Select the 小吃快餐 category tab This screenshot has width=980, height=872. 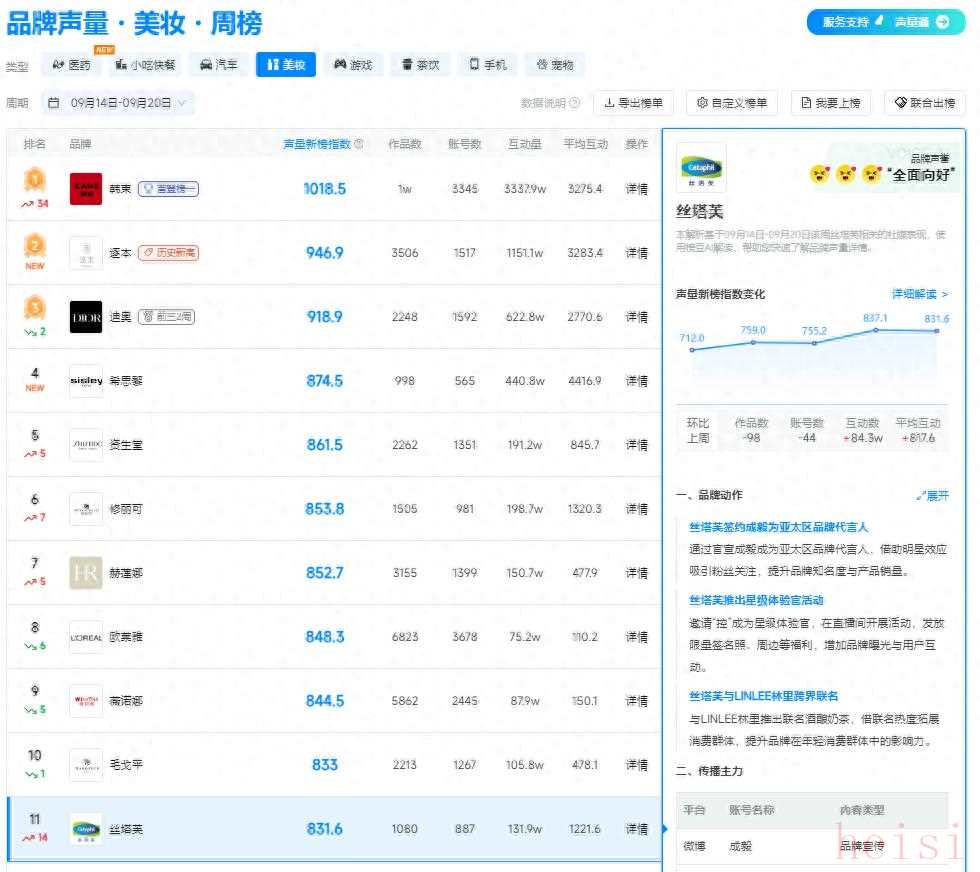(x=144, y=65)
